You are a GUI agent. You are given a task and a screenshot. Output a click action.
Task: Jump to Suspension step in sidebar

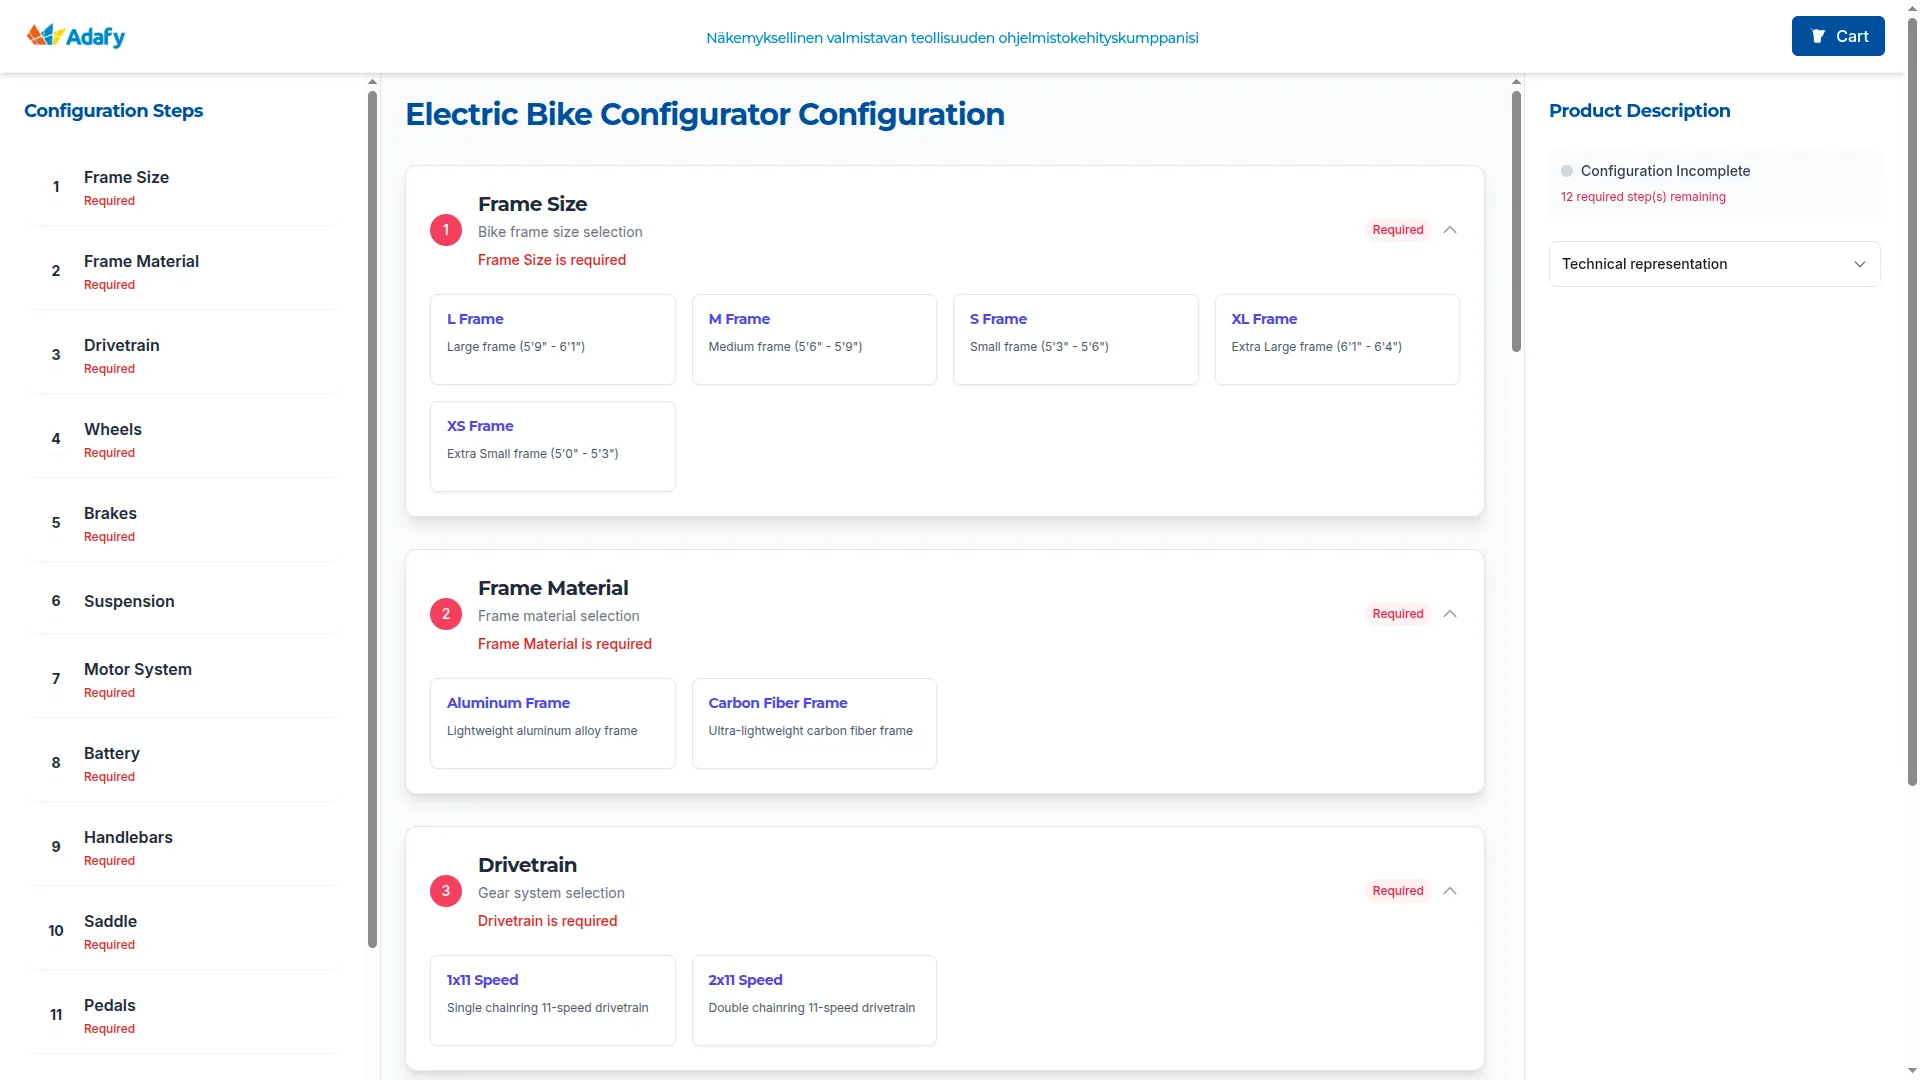(x=129, y=601)
